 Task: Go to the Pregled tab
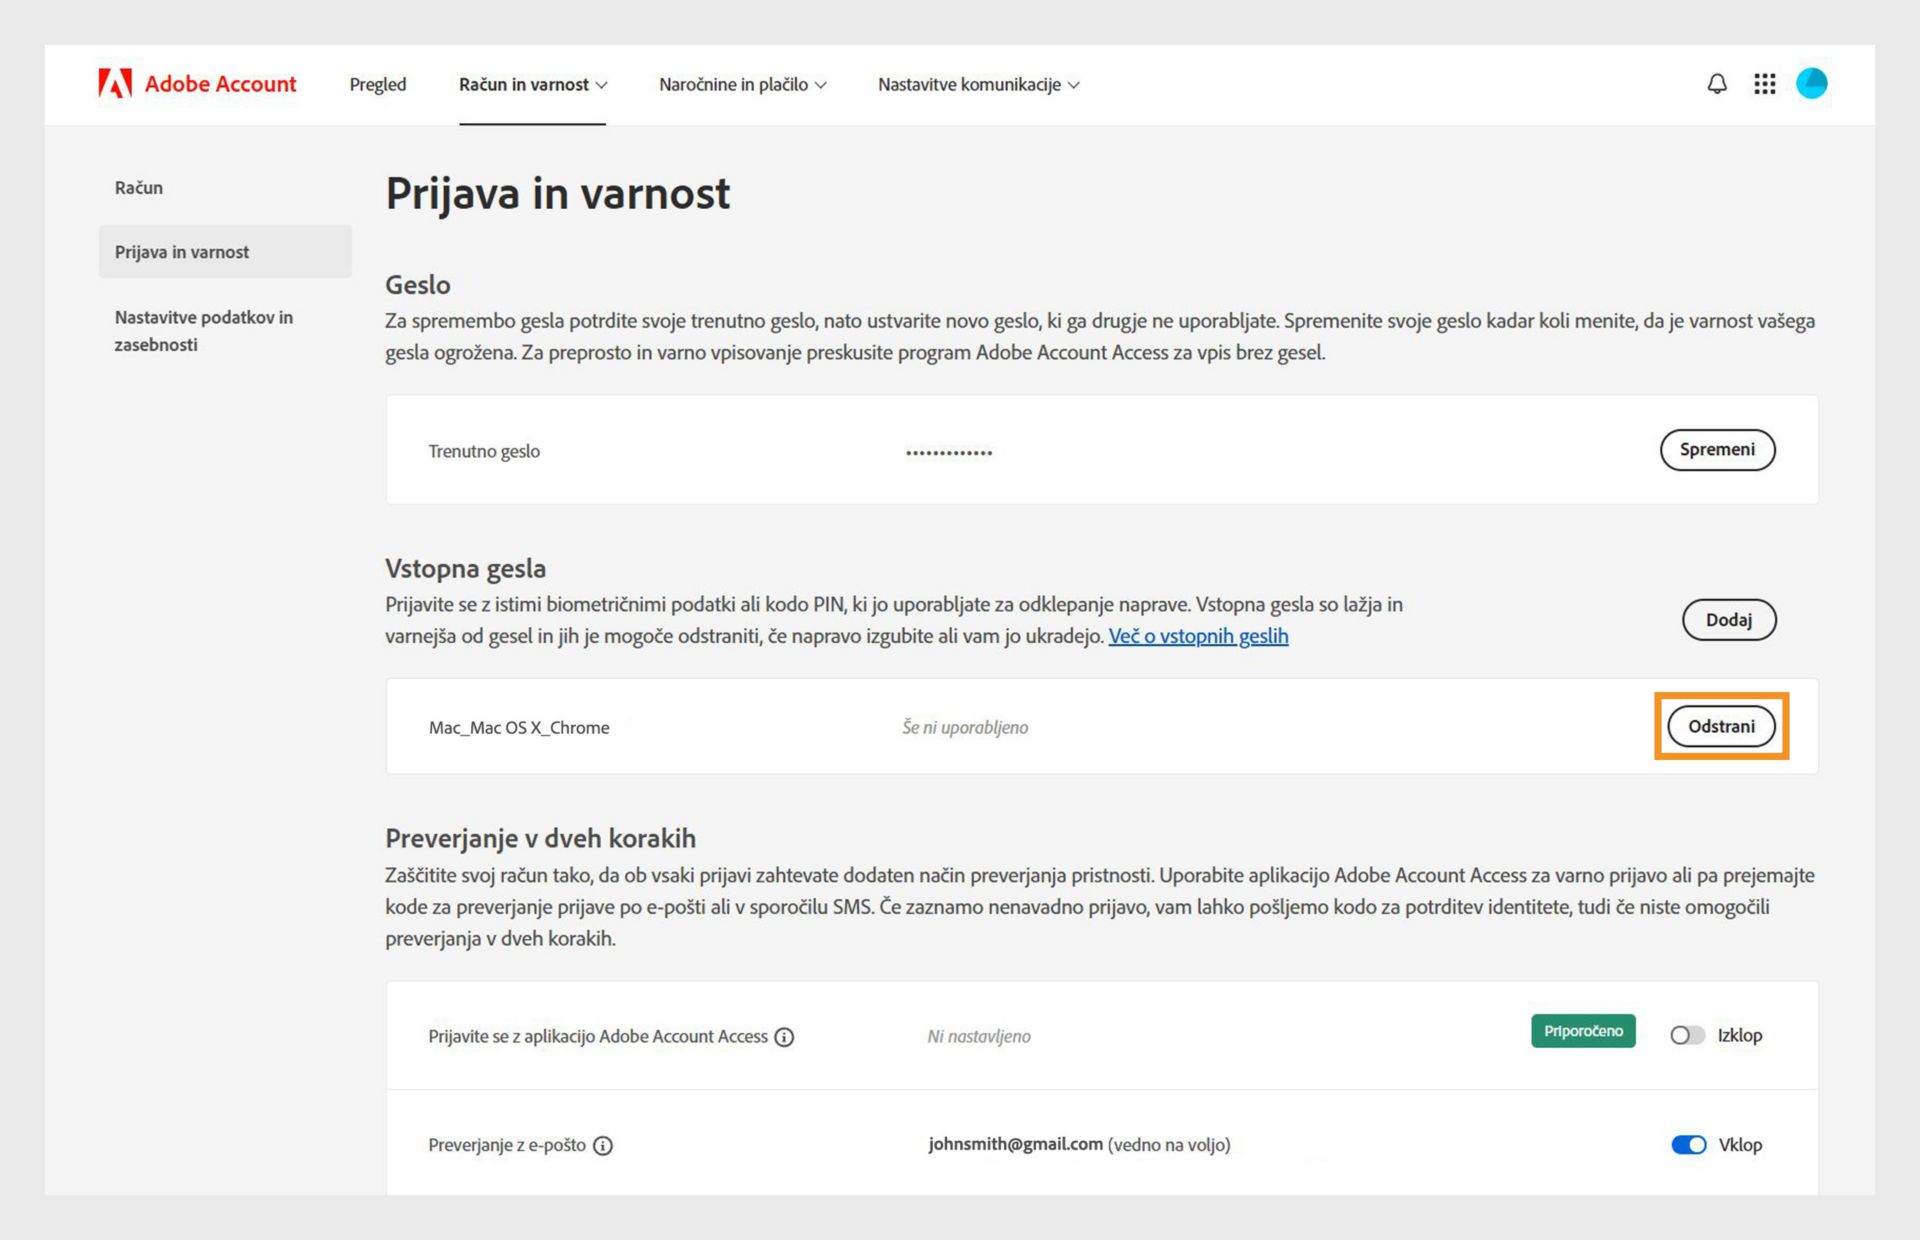(378, 85)
